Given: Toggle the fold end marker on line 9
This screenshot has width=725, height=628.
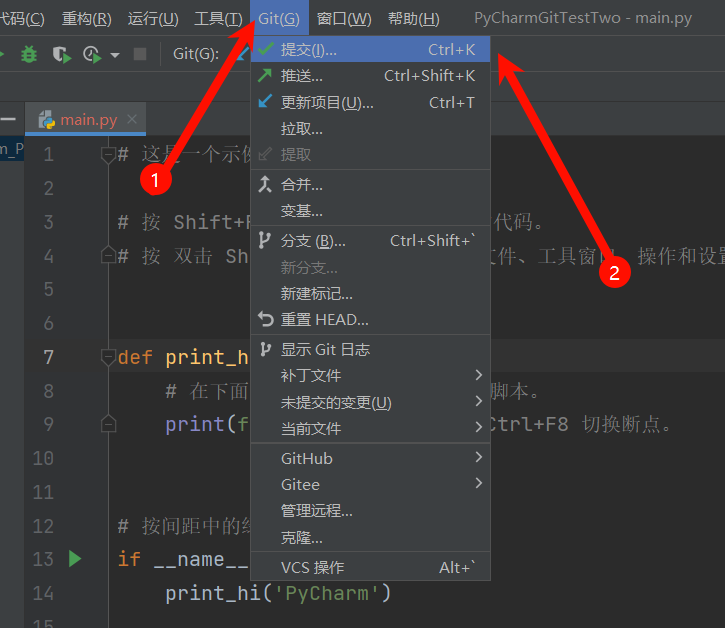Looking at the screenshot, I should tap(108, 424).
